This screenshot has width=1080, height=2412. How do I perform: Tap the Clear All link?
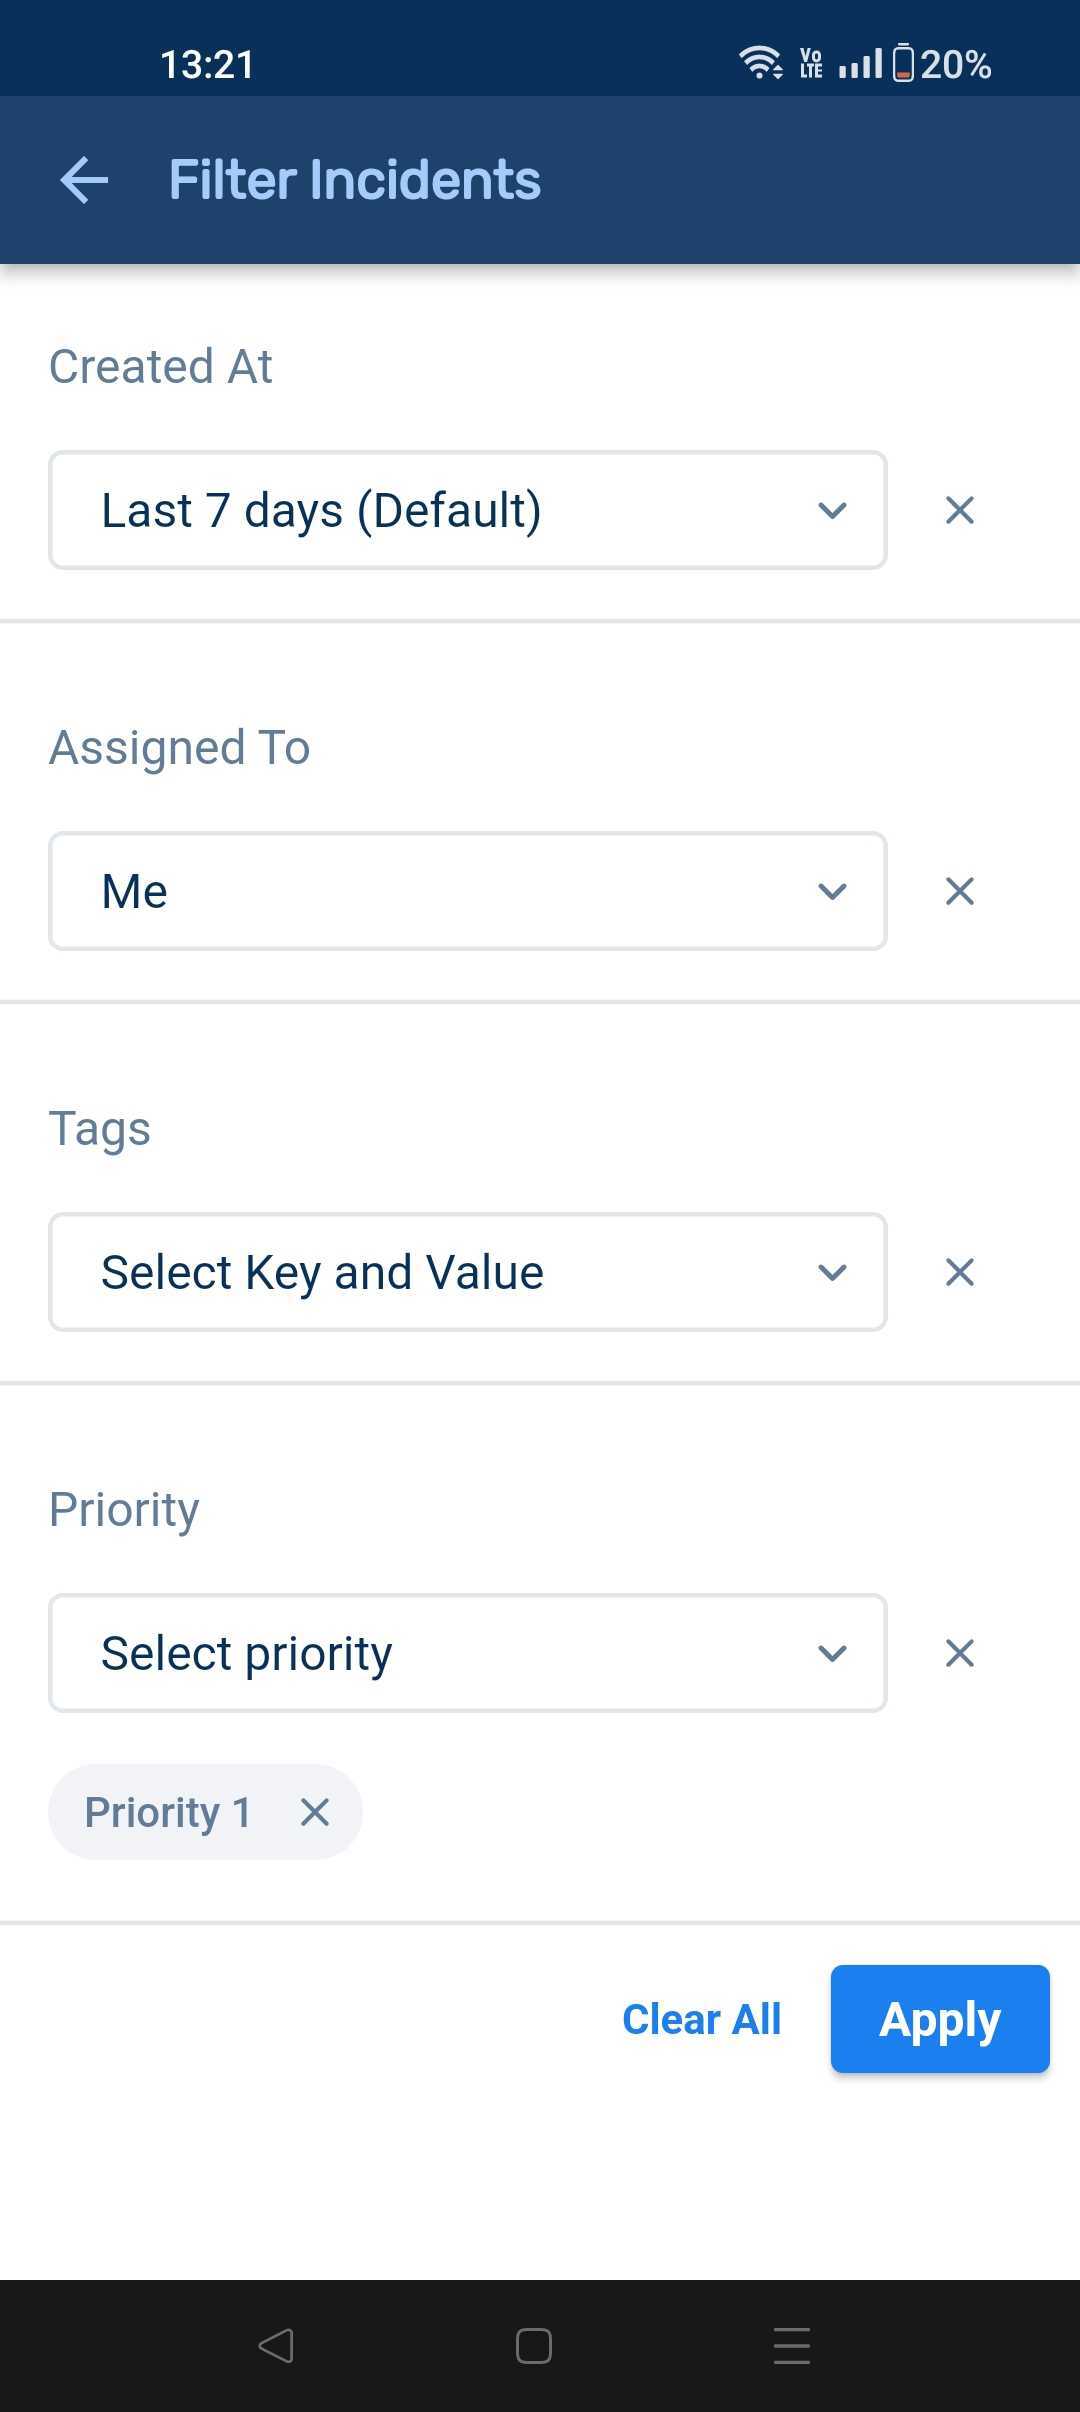click(701, 2019)
